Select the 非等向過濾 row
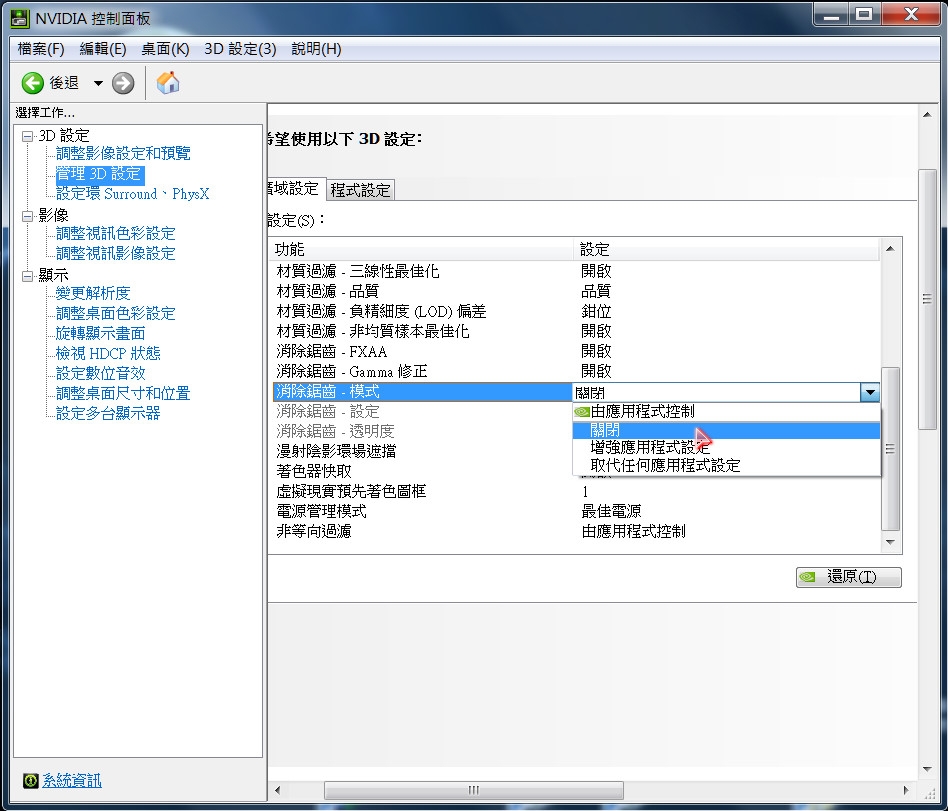948x811 pixels. point(576,531)
